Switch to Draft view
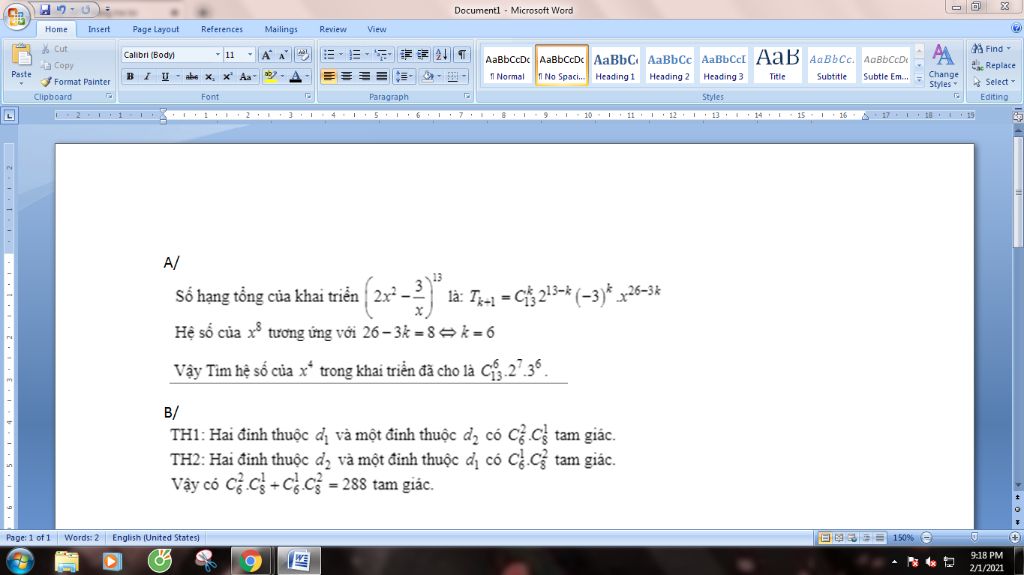Viewport: 1024px width, 575px height. click(880, 538)
